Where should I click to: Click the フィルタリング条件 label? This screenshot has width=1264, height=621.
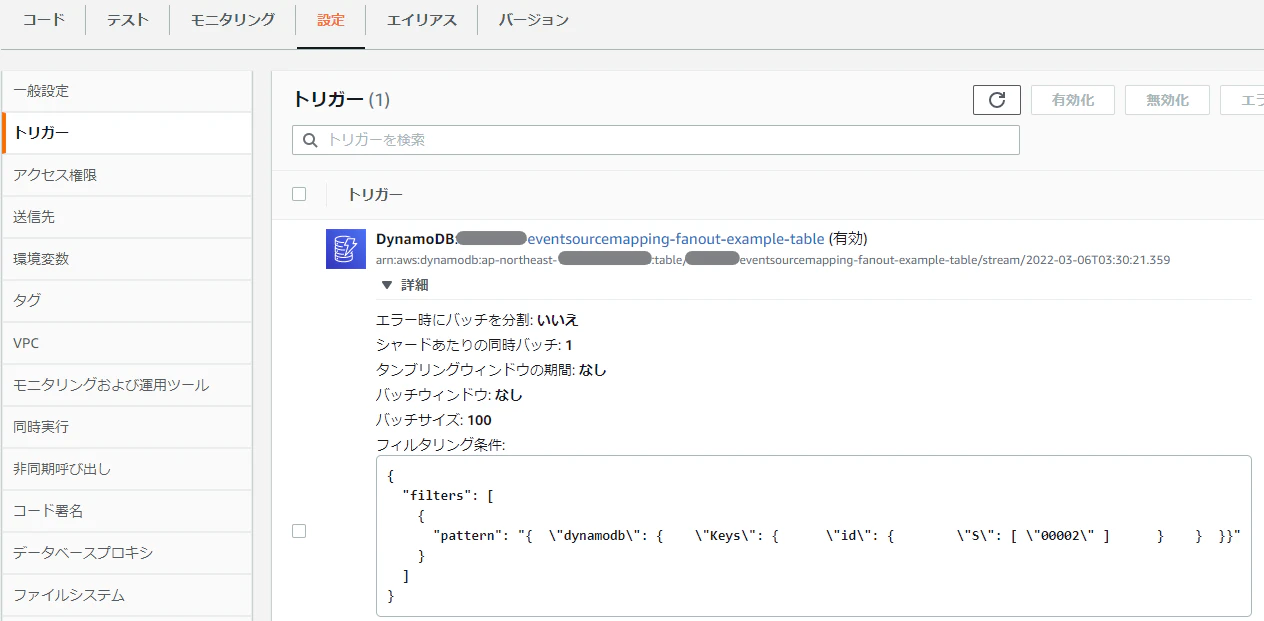pyautogui.click(x=441, y=445)
